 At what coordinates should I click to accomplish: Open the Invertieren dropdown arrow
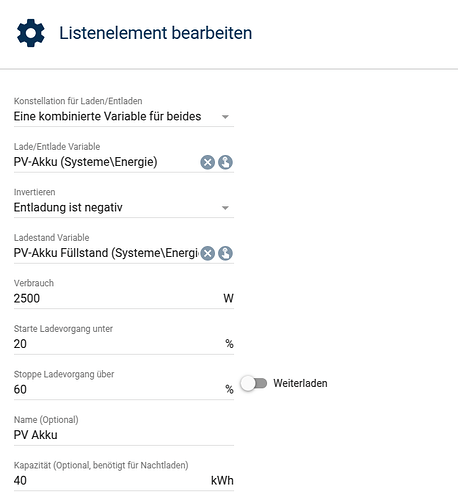[225, 208]
